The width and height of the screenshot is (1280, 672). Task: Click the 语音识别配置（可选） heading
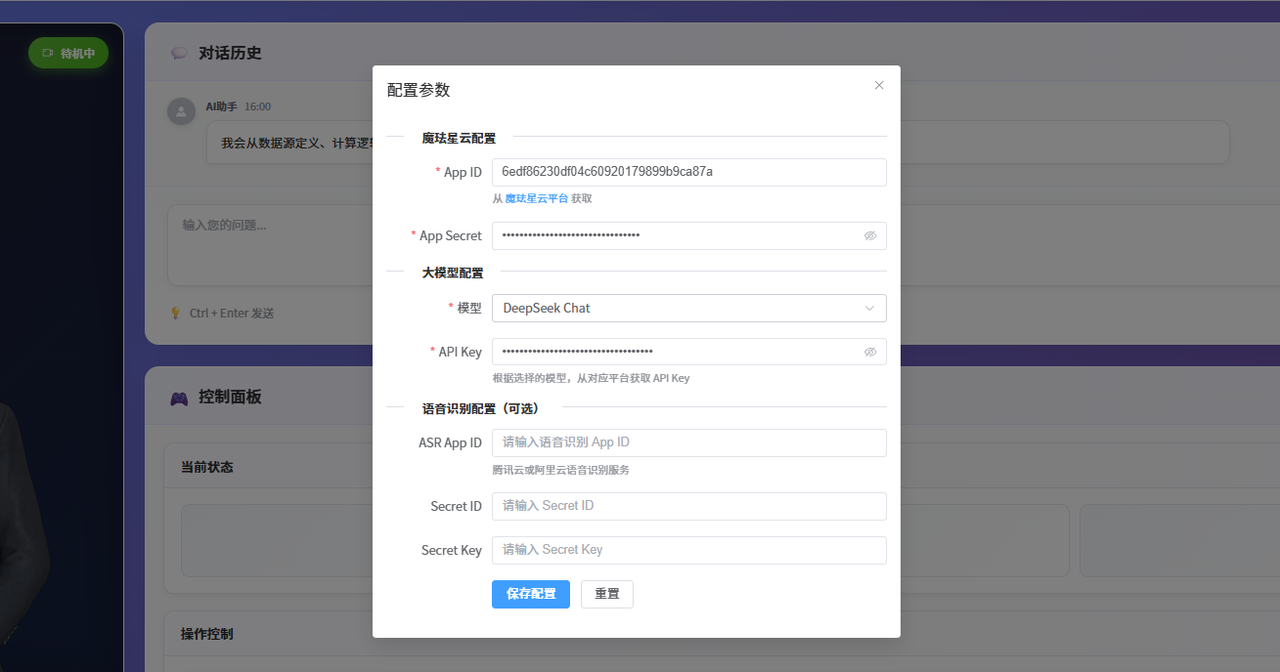(480, 408)
